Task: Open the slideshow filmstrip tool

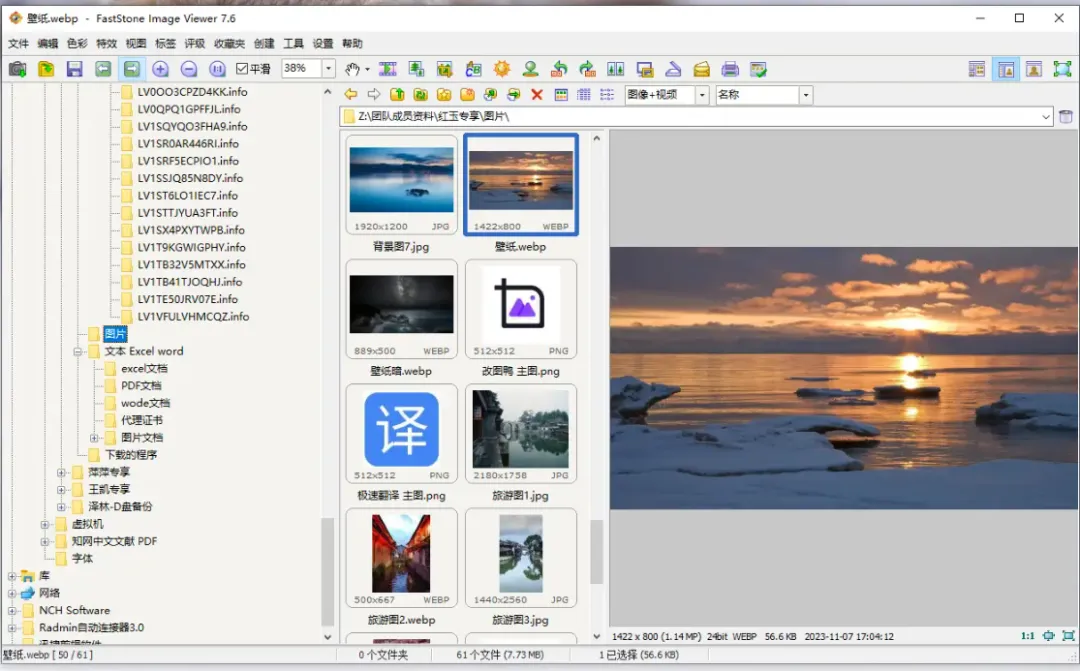Action: pyautogui.click(x=387, y=69)
